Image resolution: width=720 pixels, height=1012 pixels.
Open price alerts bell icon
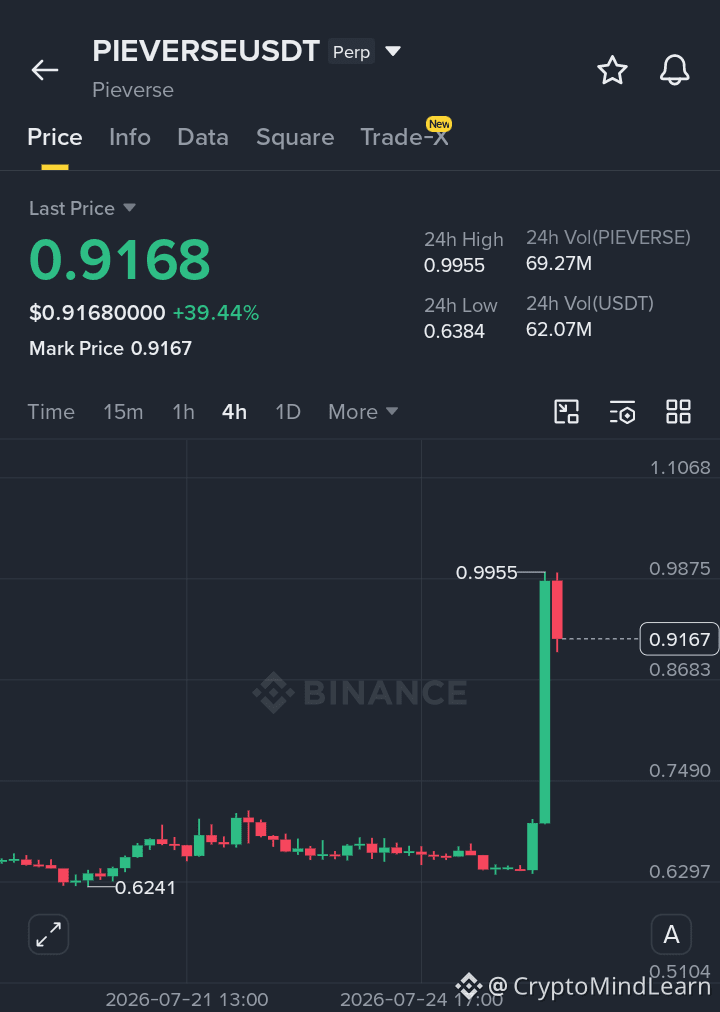pos(674,70)
